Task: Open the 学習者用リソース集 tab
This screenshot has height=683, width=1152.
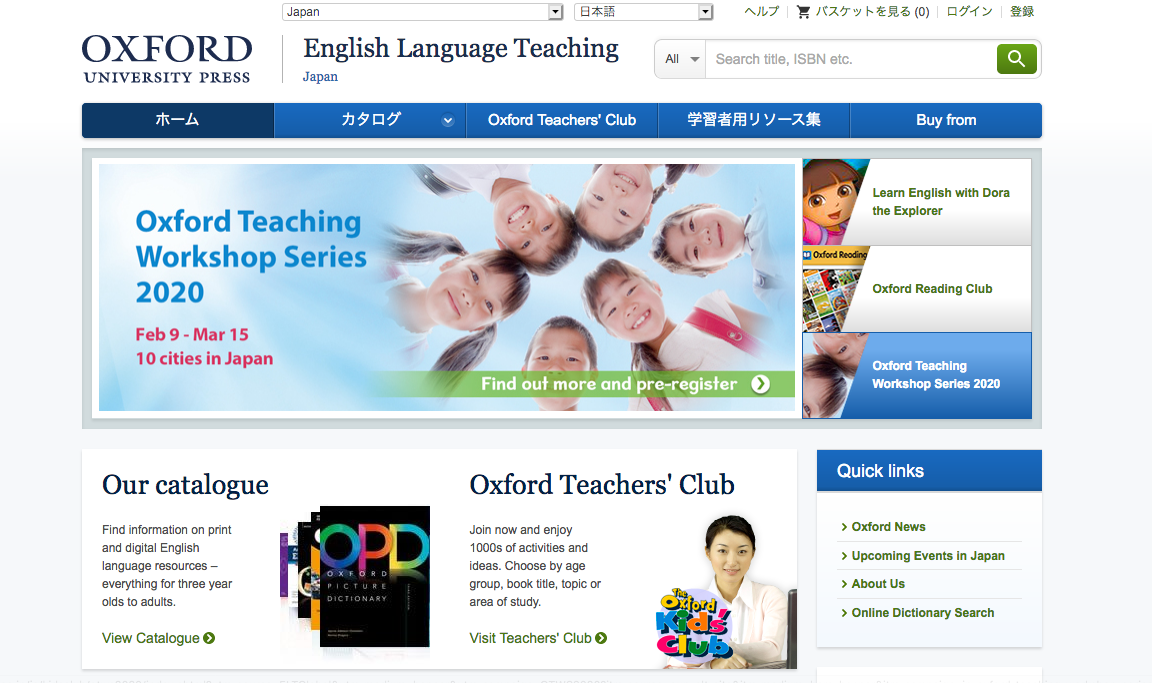Action: tap(754, 120)
